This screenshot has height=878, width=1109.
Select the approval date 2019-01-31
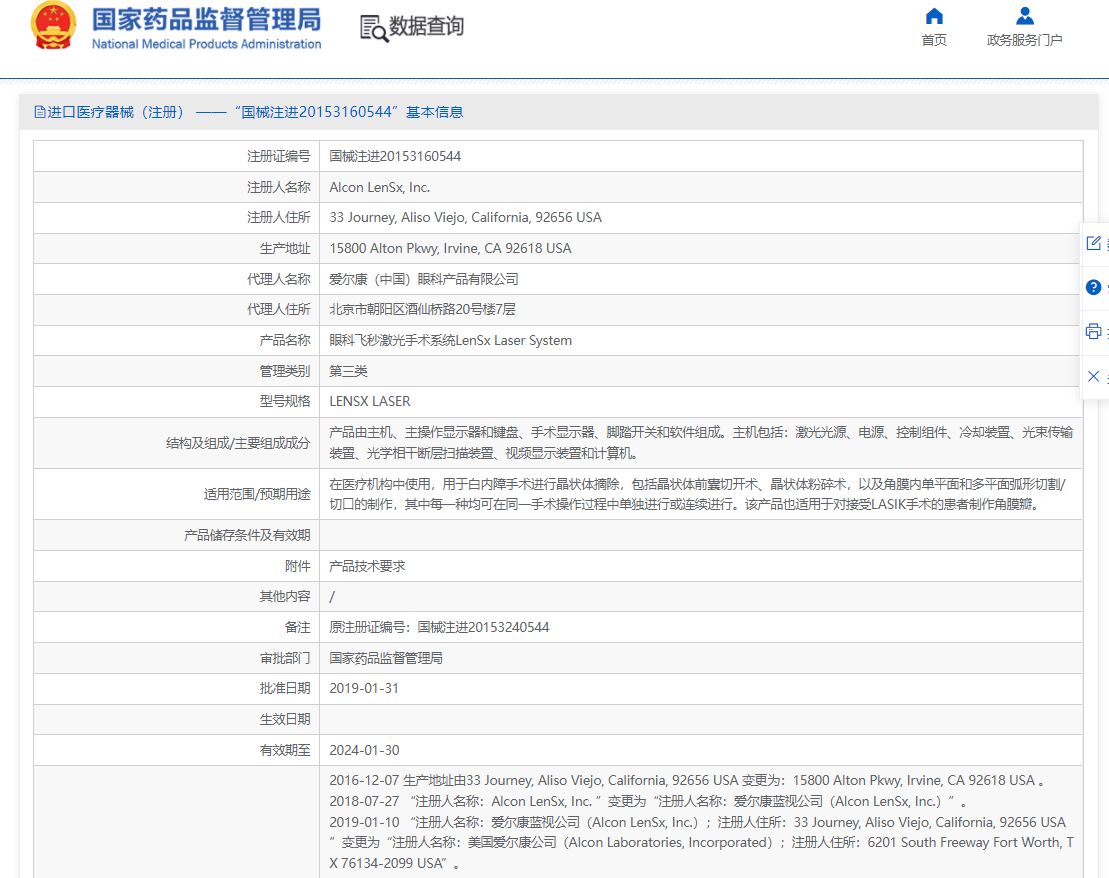[364, 689]
